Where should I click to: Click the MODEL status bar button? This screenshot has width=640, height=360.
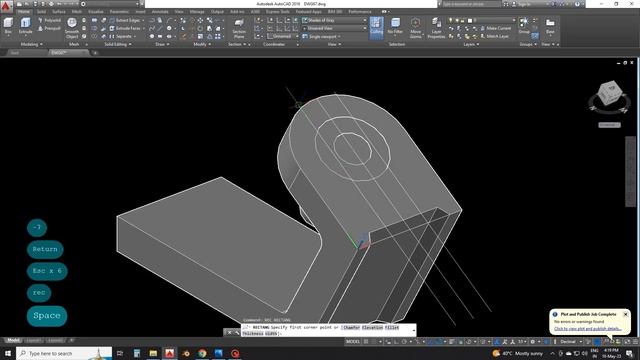[353, 342]
